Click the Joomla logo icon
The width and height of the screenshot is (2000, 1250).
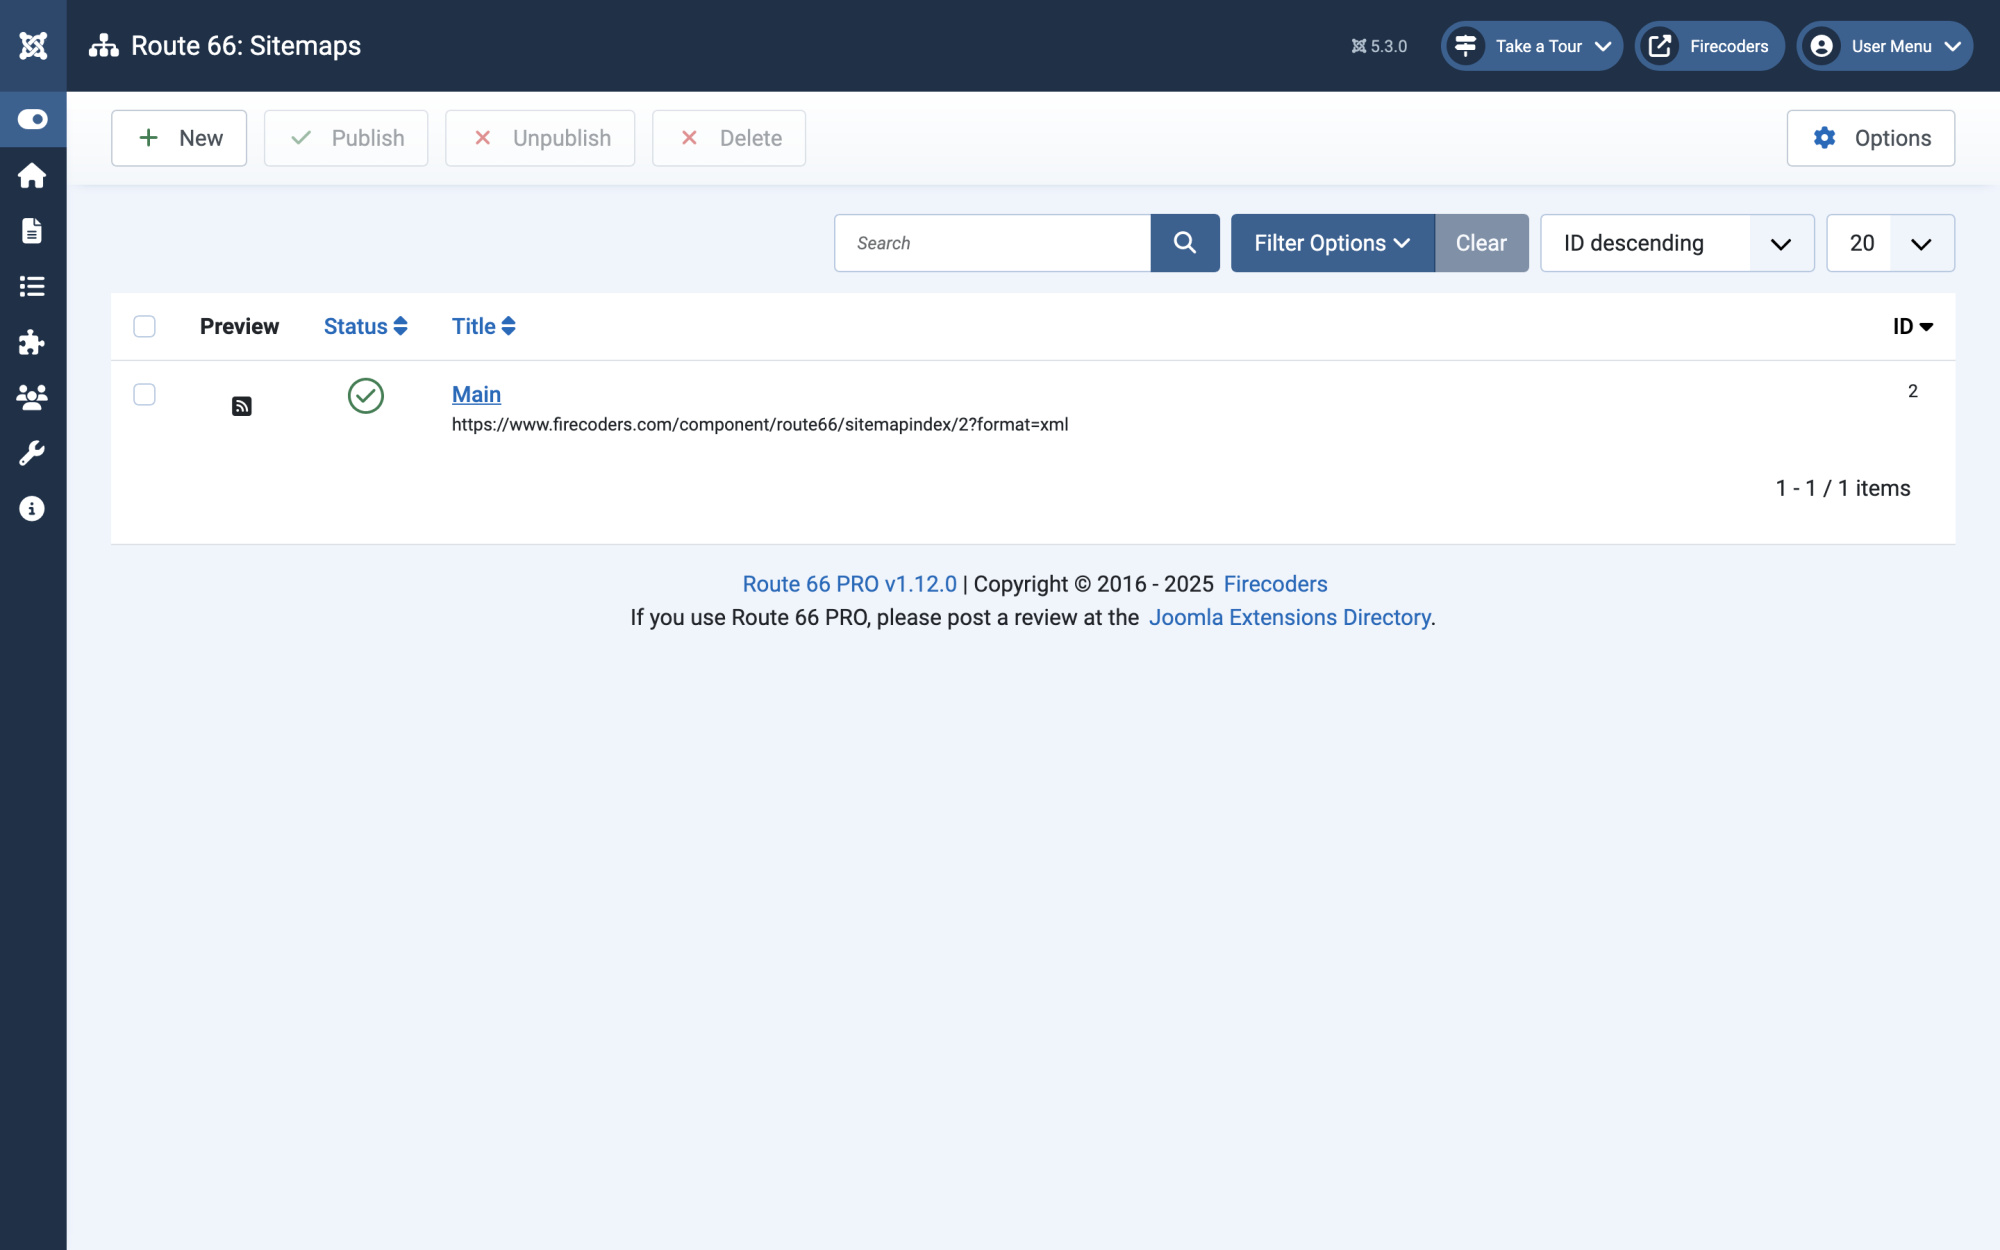pos(33,46)
